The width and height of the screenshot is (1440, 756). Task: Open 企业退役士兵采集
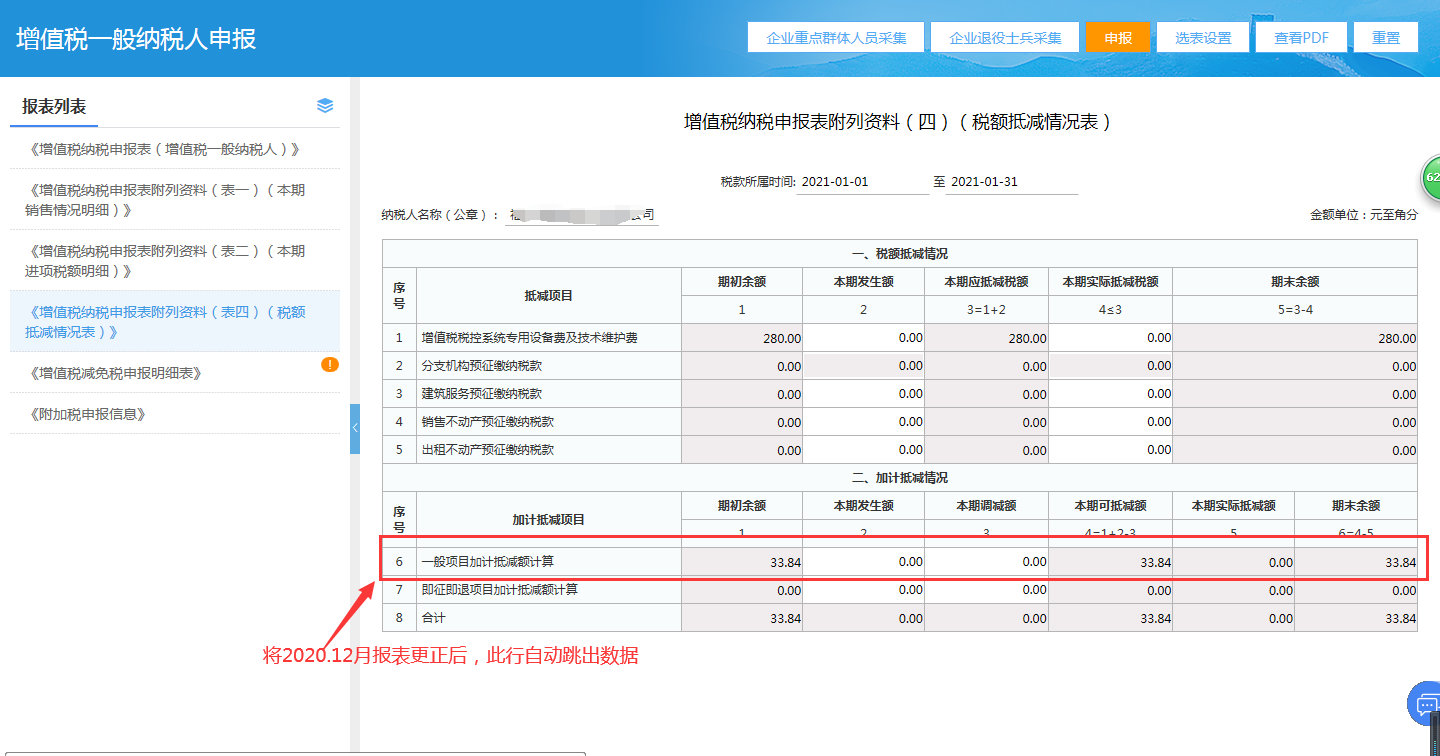pos(1005,37)
